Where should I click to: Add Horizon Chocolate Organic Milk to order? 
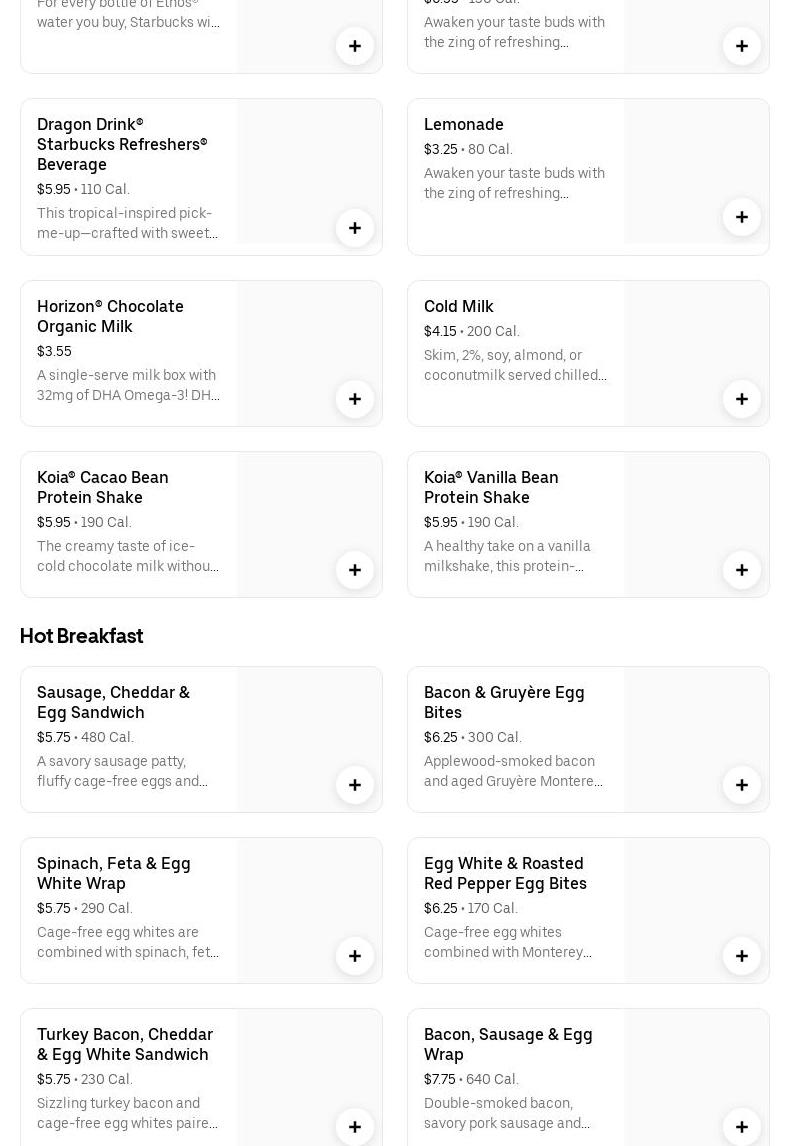click(355, 399)
